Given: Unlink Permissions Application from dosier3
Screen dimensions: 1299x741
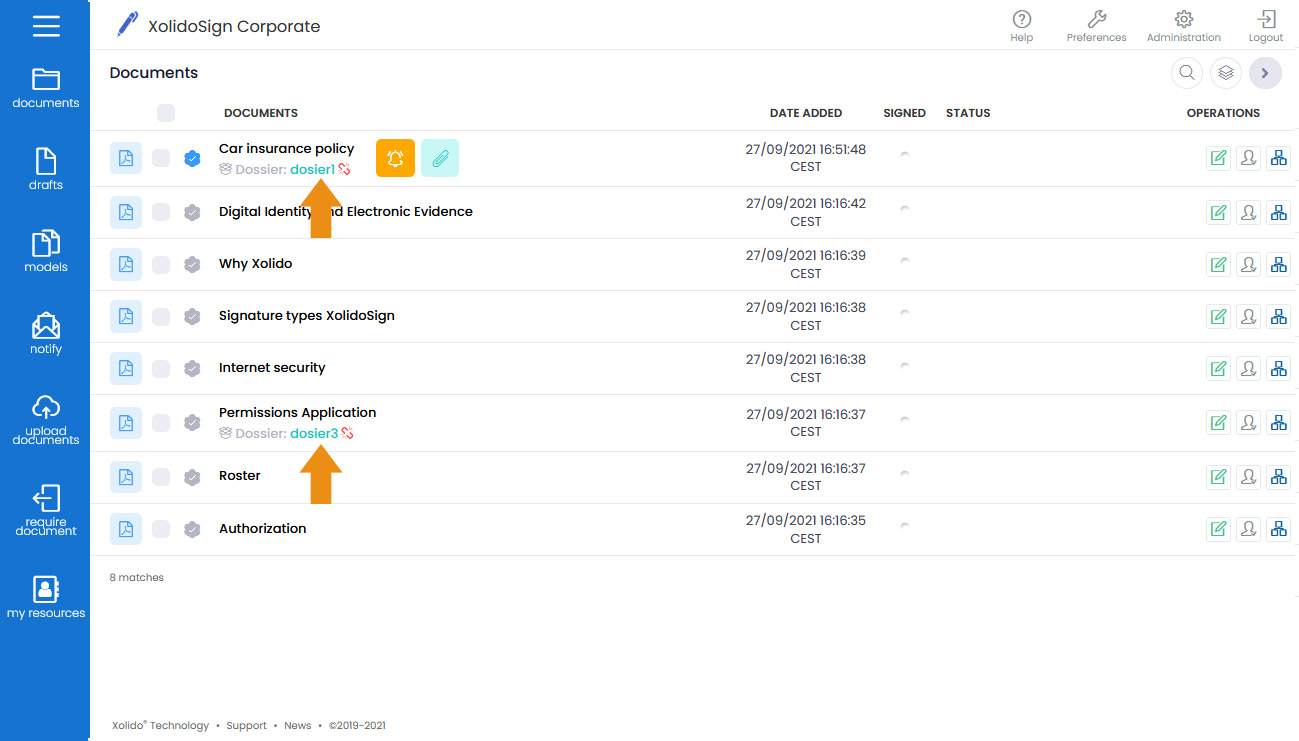Looking at the screenshot, I should pos(348,434).
